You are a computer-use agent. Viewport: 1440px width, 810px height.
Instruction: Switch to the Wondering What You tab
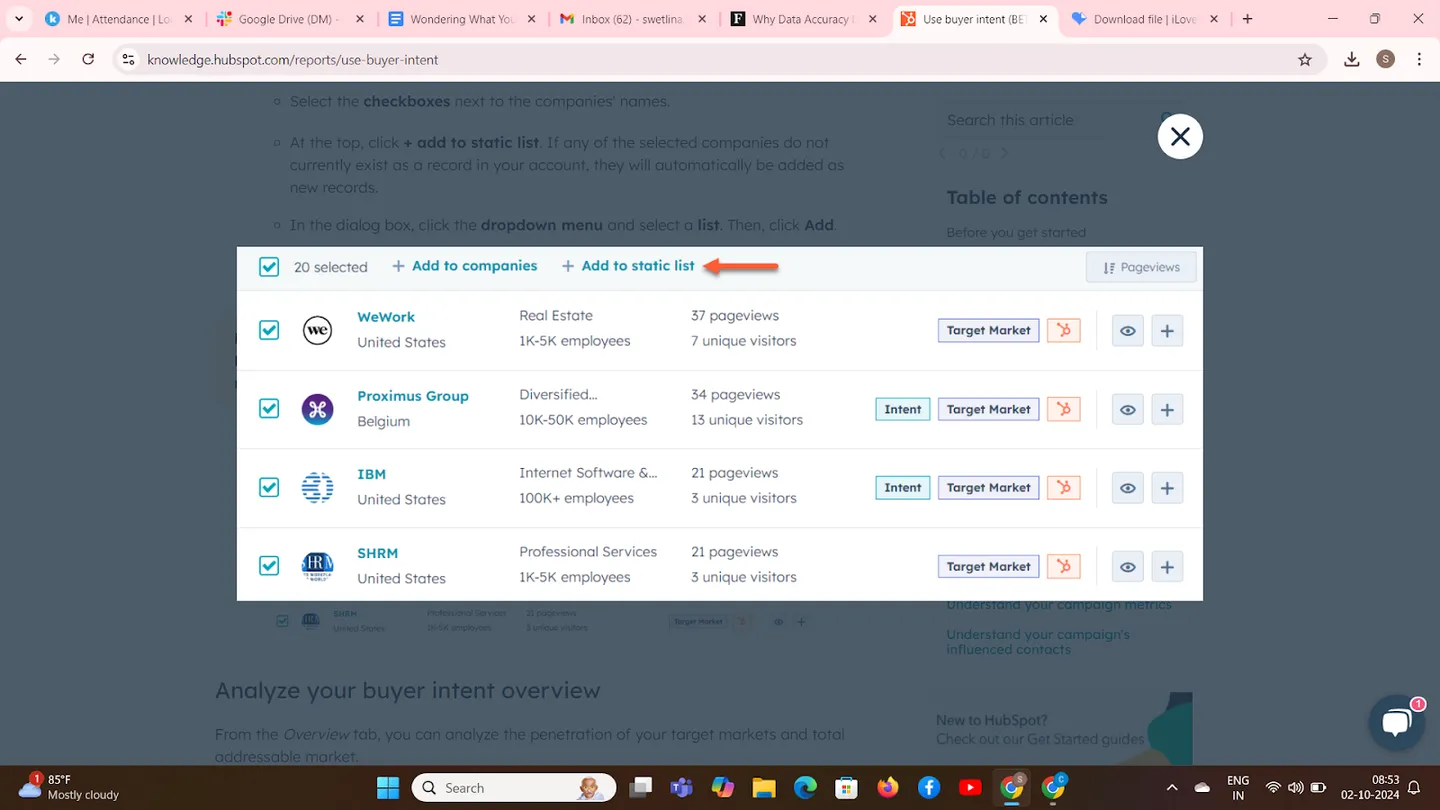pyautogui.click(x=461, y=19)
